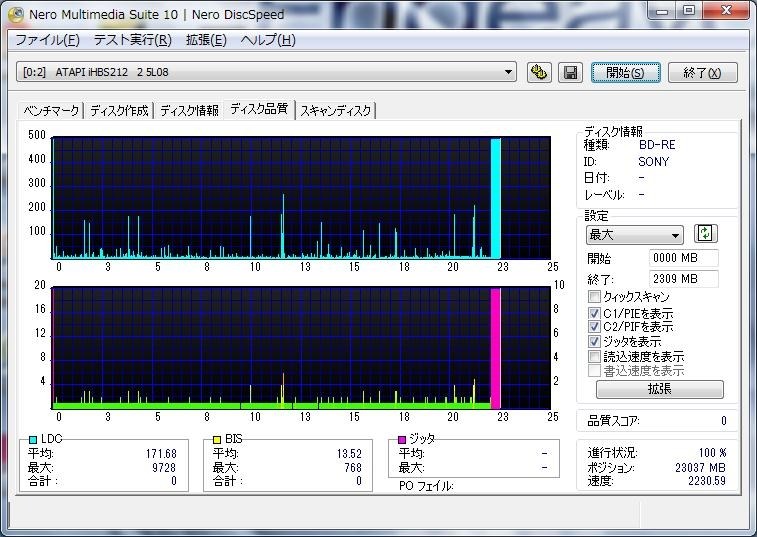The height and width of the screenshot is (537, 757).
Task: Click the cyan LDC legend swatch
Action: tap(33, 439)
